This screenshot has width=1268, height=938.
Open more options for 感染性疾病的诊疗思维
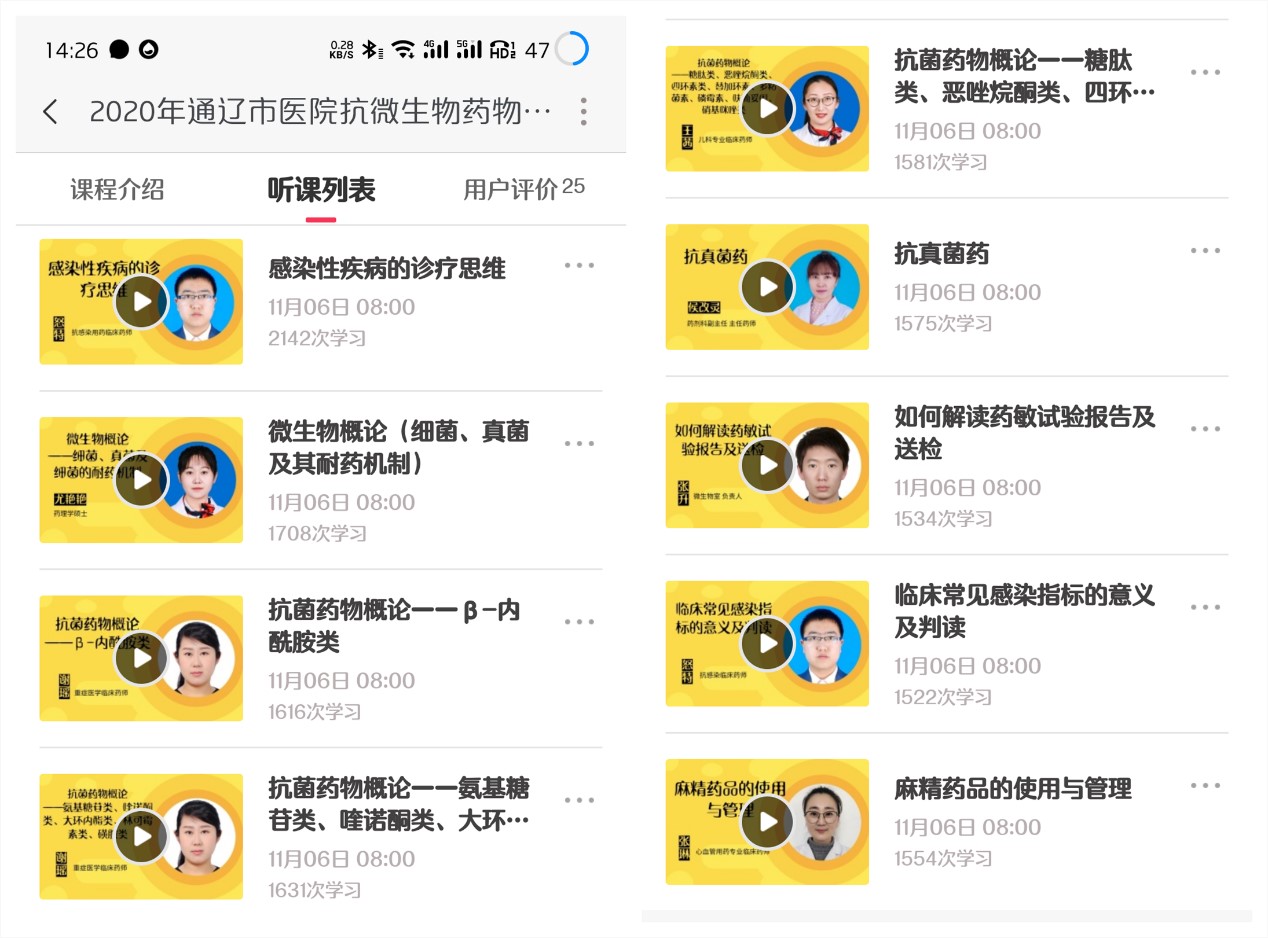pyautogui.click(x=579, y=265)
